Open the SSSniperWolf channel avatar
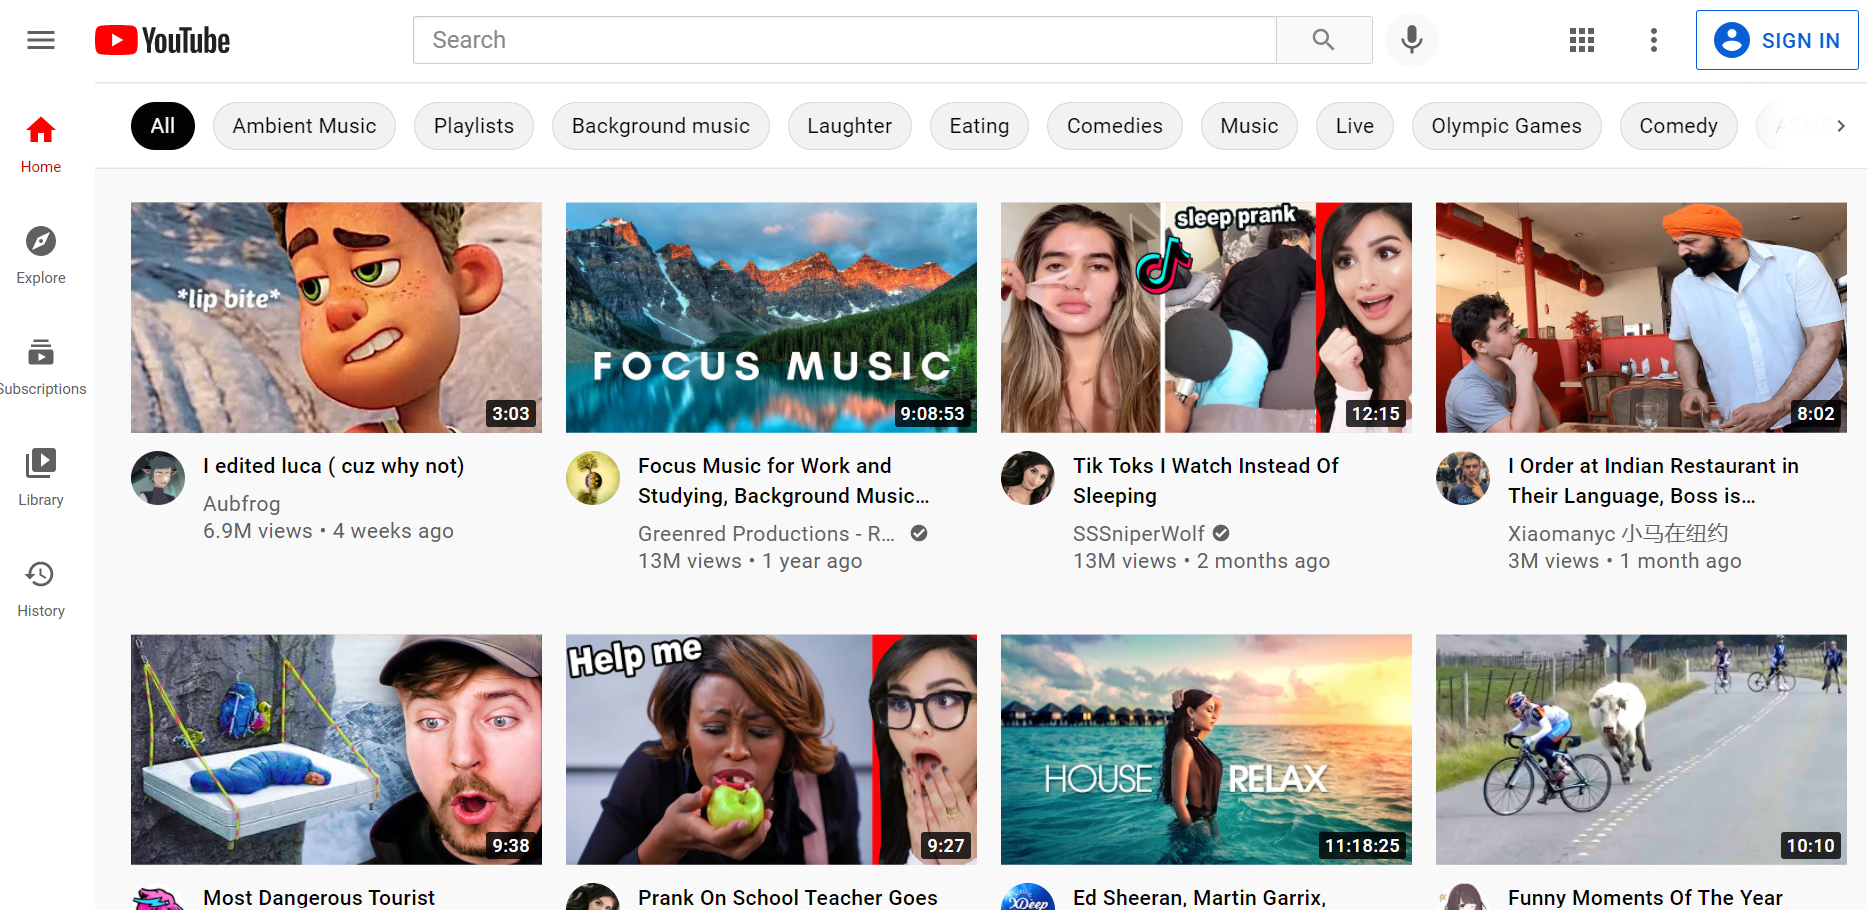Viewport: 1867px width, 910px height. pyautogui.click(x=1028, y=478)
